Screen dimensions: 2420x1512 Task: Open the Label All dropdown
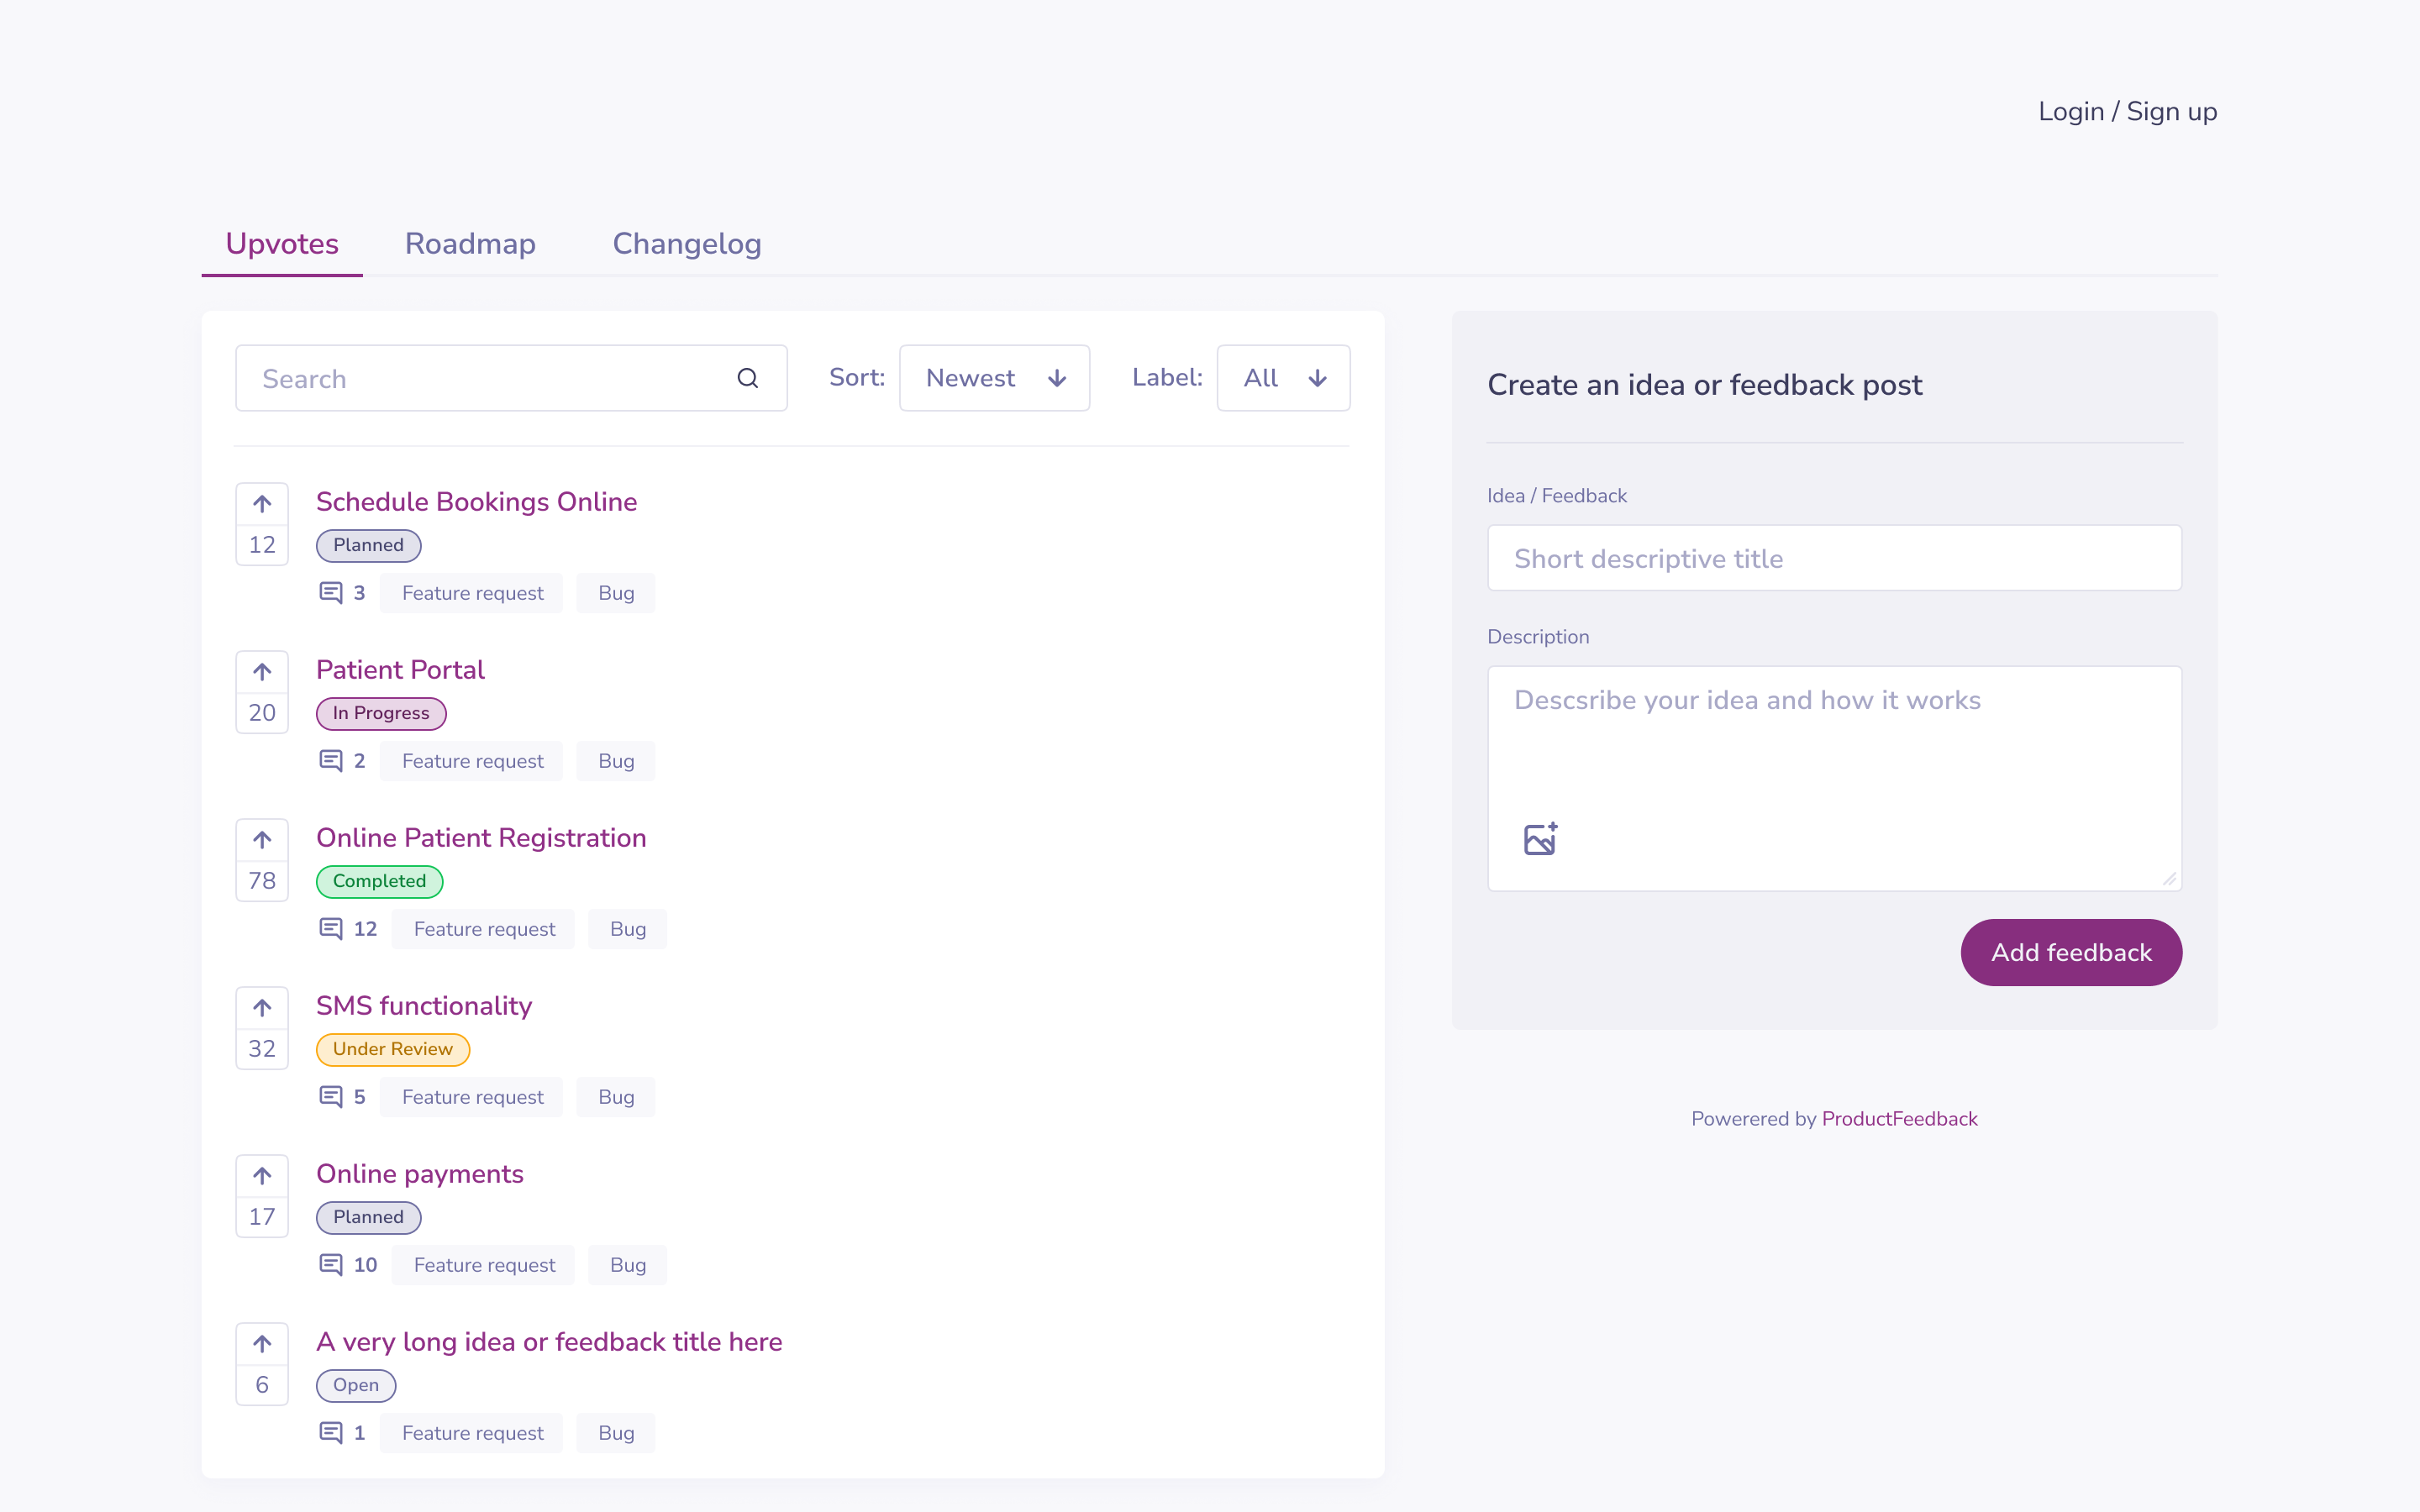[x=1283, y=378]
